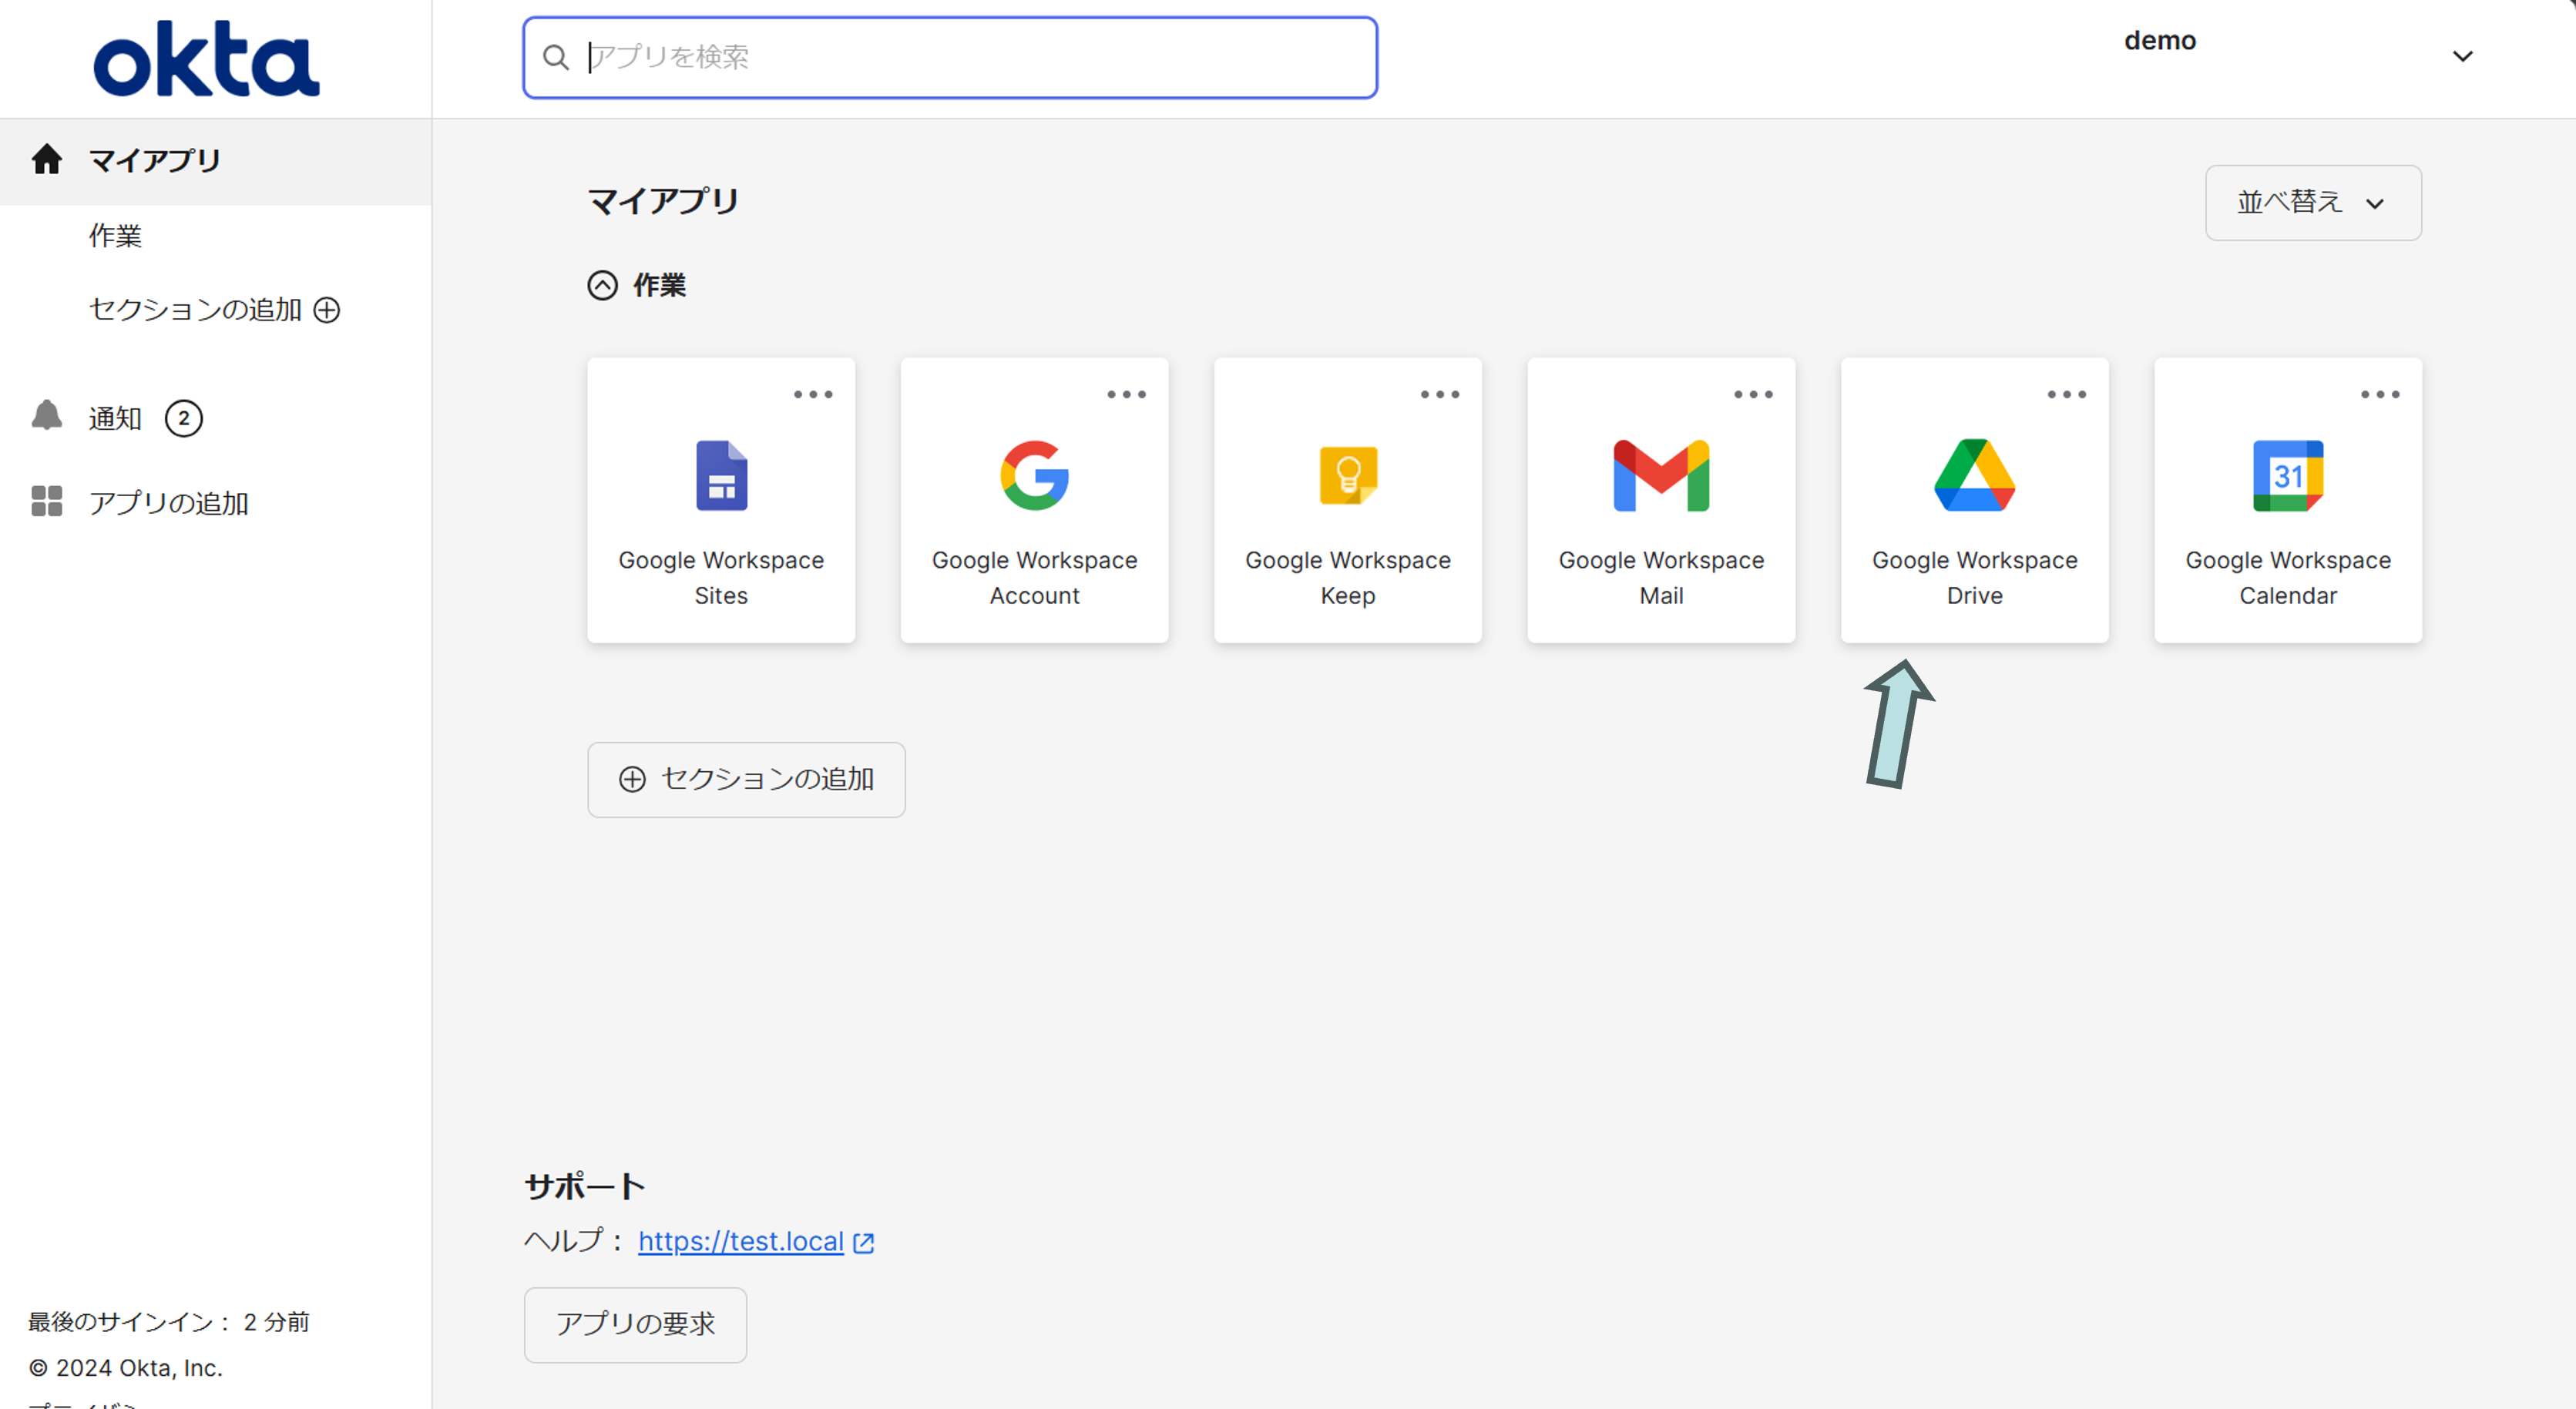The width and height of the screenshot is (2576, 1409).
Task: Click the 最後のサインイン: 2 分前 text
Action: [169, 1322]
